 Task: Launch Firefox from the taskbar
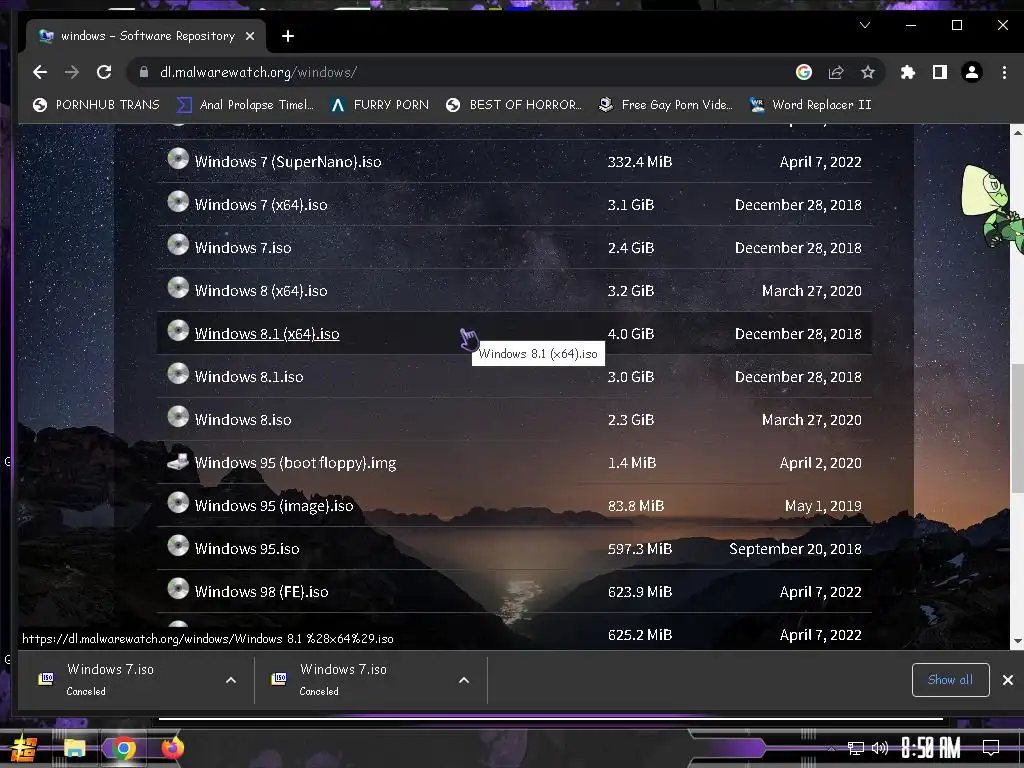(172, 748)
